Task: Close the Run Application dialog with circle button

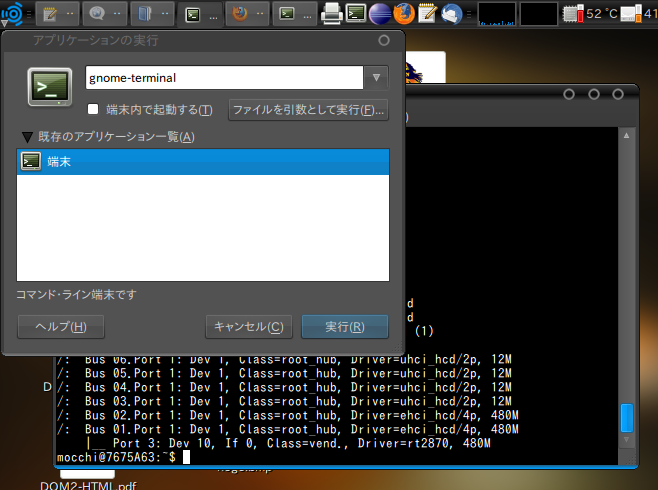Action: point(384,40)
